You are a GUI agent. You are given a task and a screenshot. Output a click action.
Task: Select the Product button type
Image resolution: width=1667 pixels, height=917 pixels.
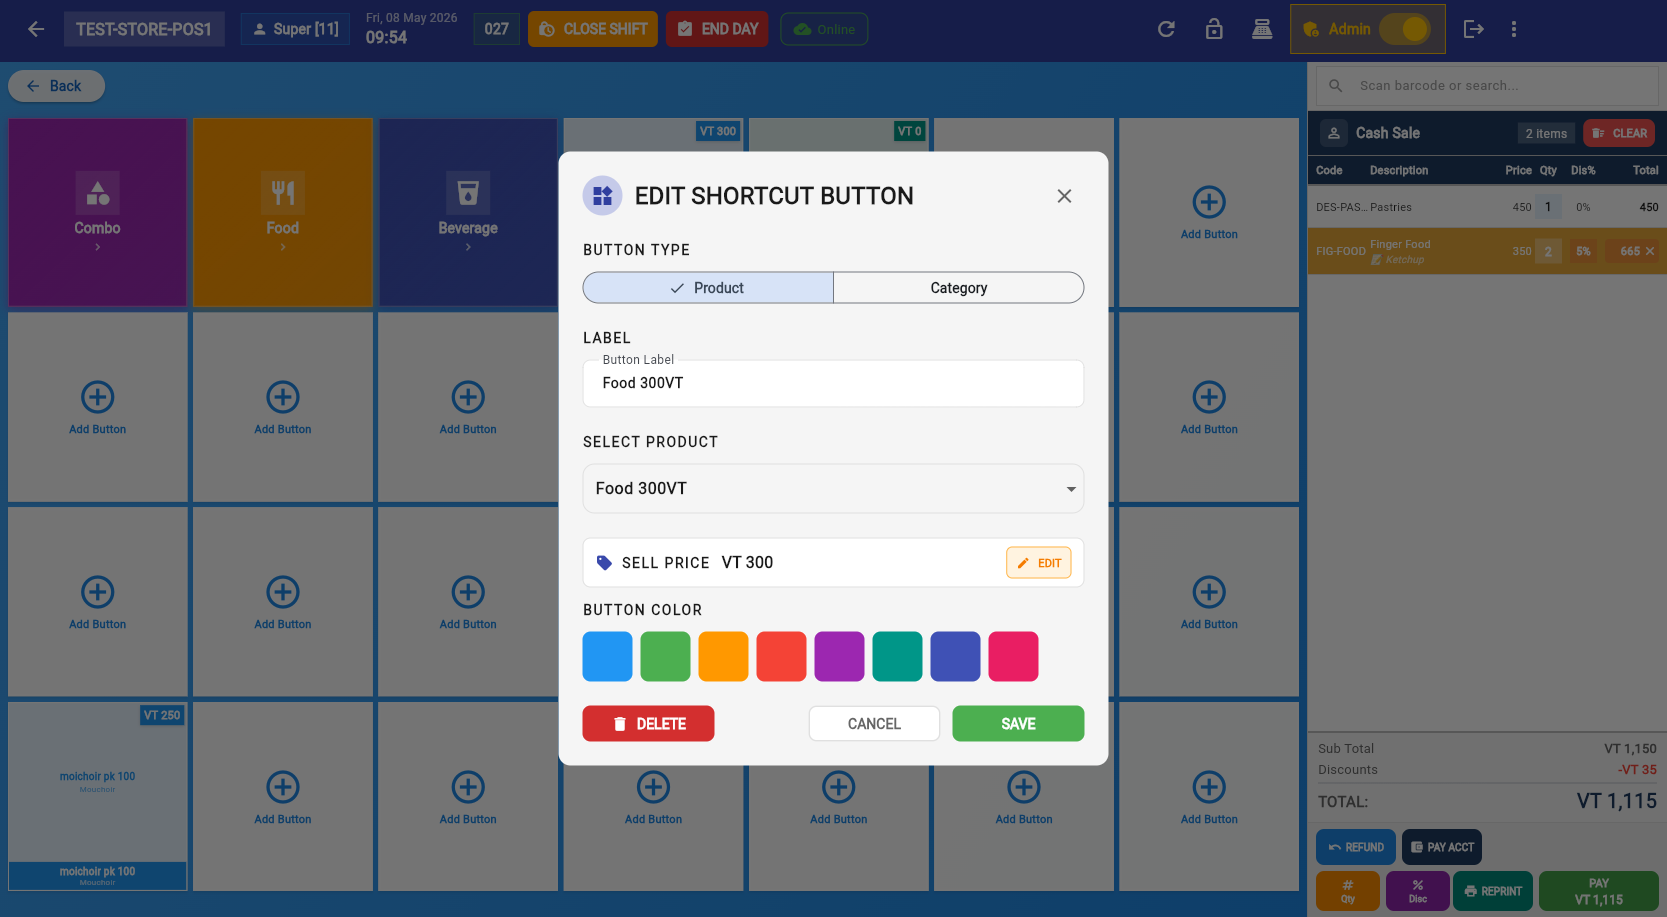point(708,288)
